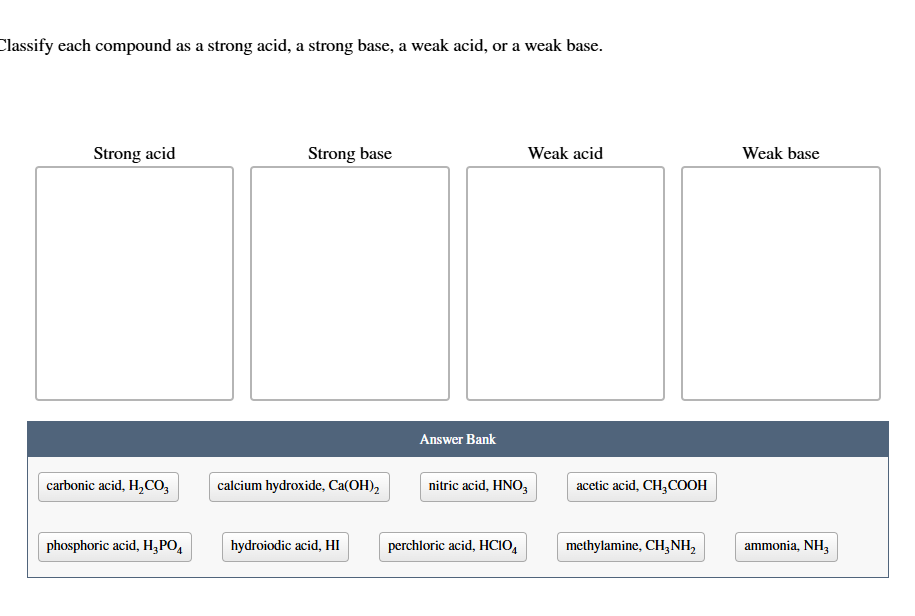Click the Weak acid drop zone

pos(564,283)
